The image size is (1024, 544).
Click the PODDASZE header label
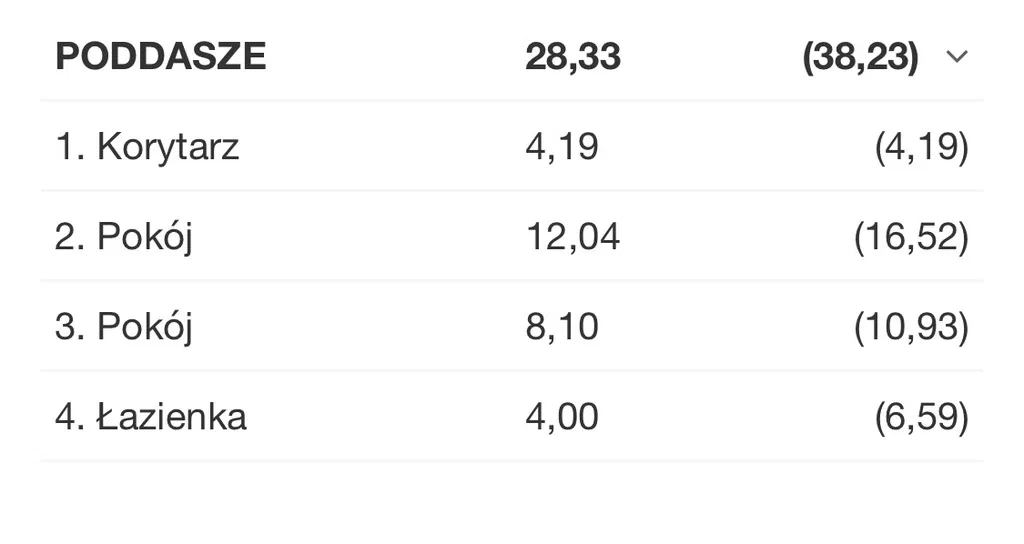pyautogui.click(x=161, y=57)
